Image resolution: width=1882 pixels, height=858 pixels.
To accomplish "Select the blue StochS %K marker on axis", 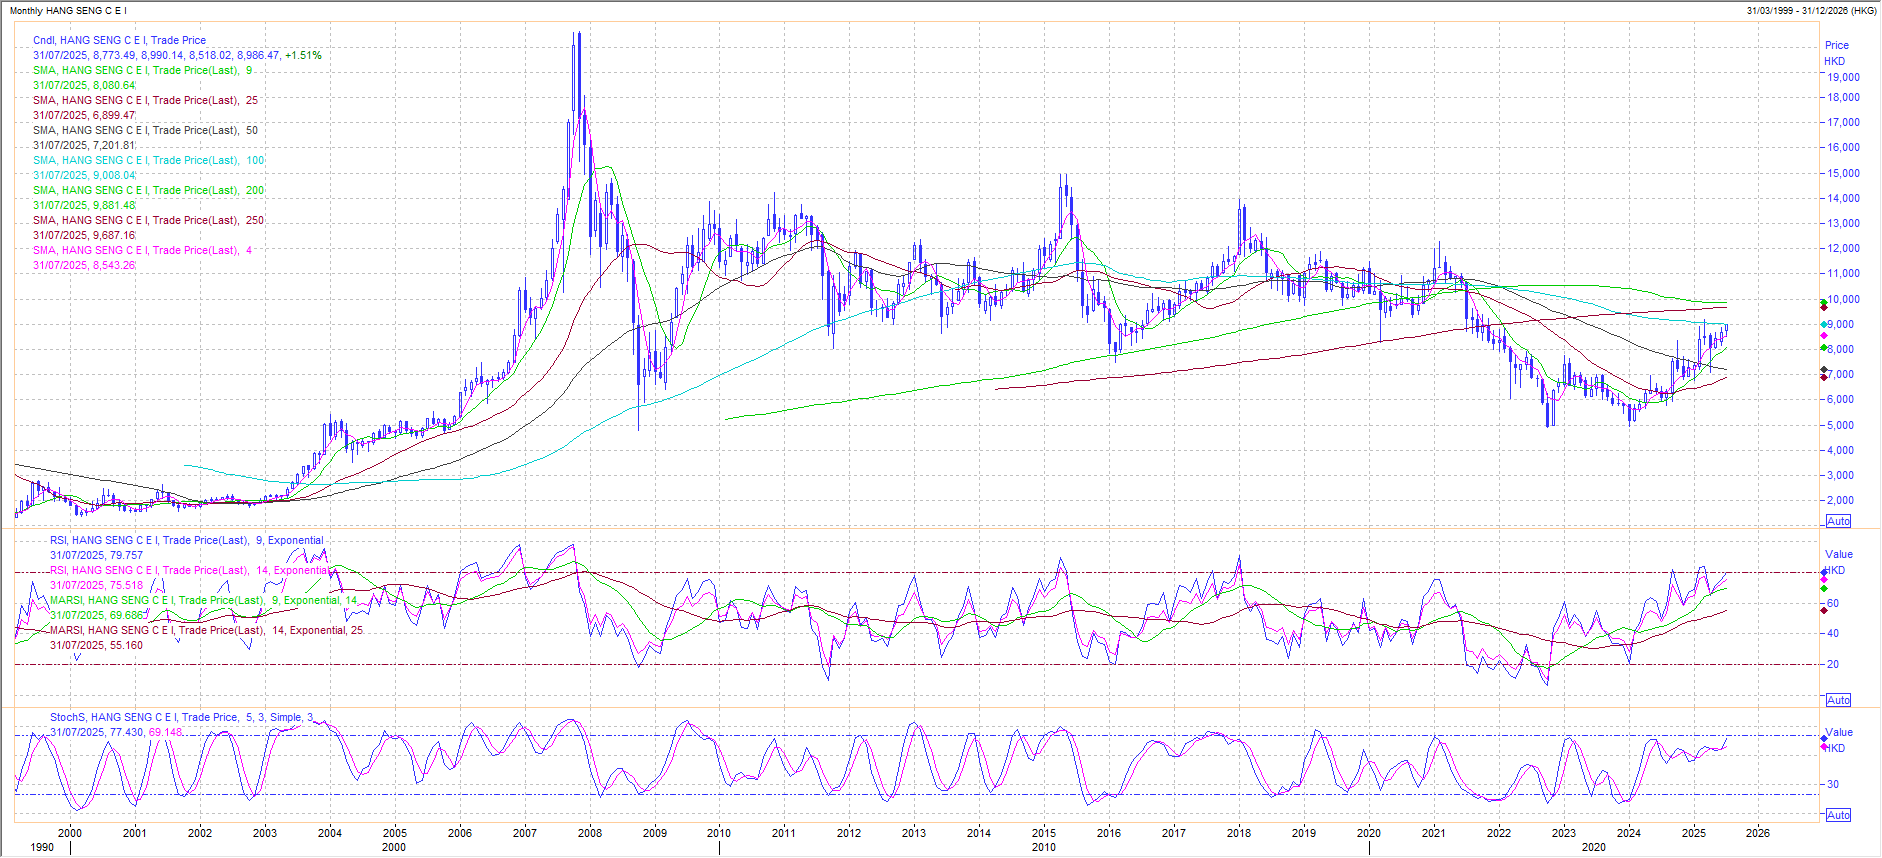I will (1824, 738).
